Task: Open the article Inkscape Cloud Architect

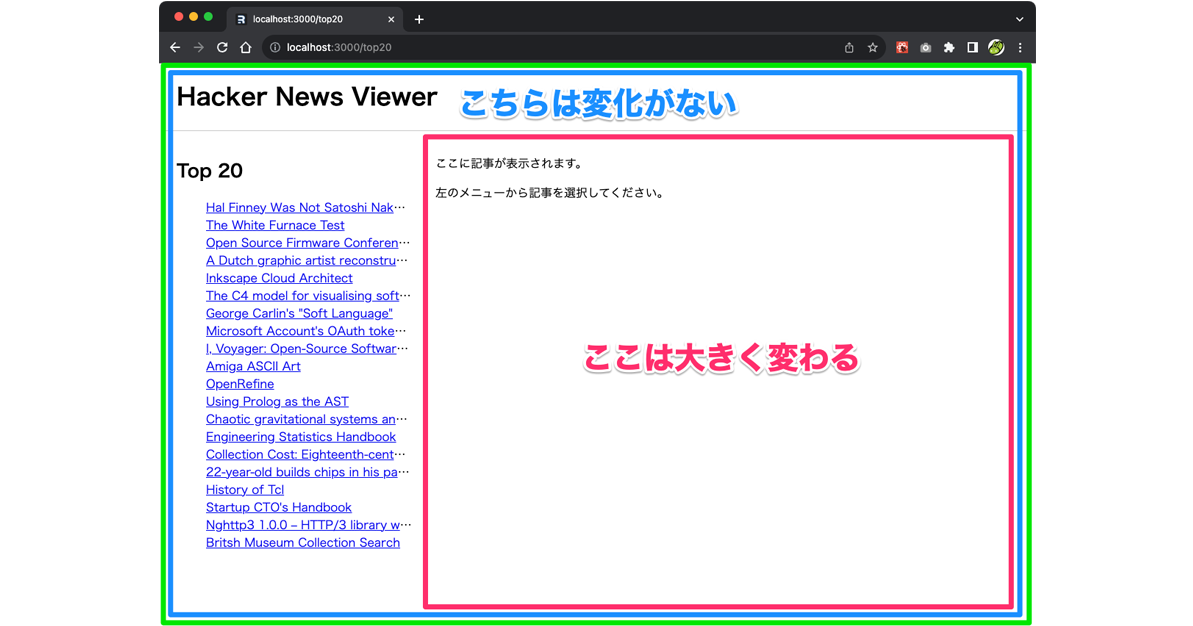Action: (x=279, y=277)
